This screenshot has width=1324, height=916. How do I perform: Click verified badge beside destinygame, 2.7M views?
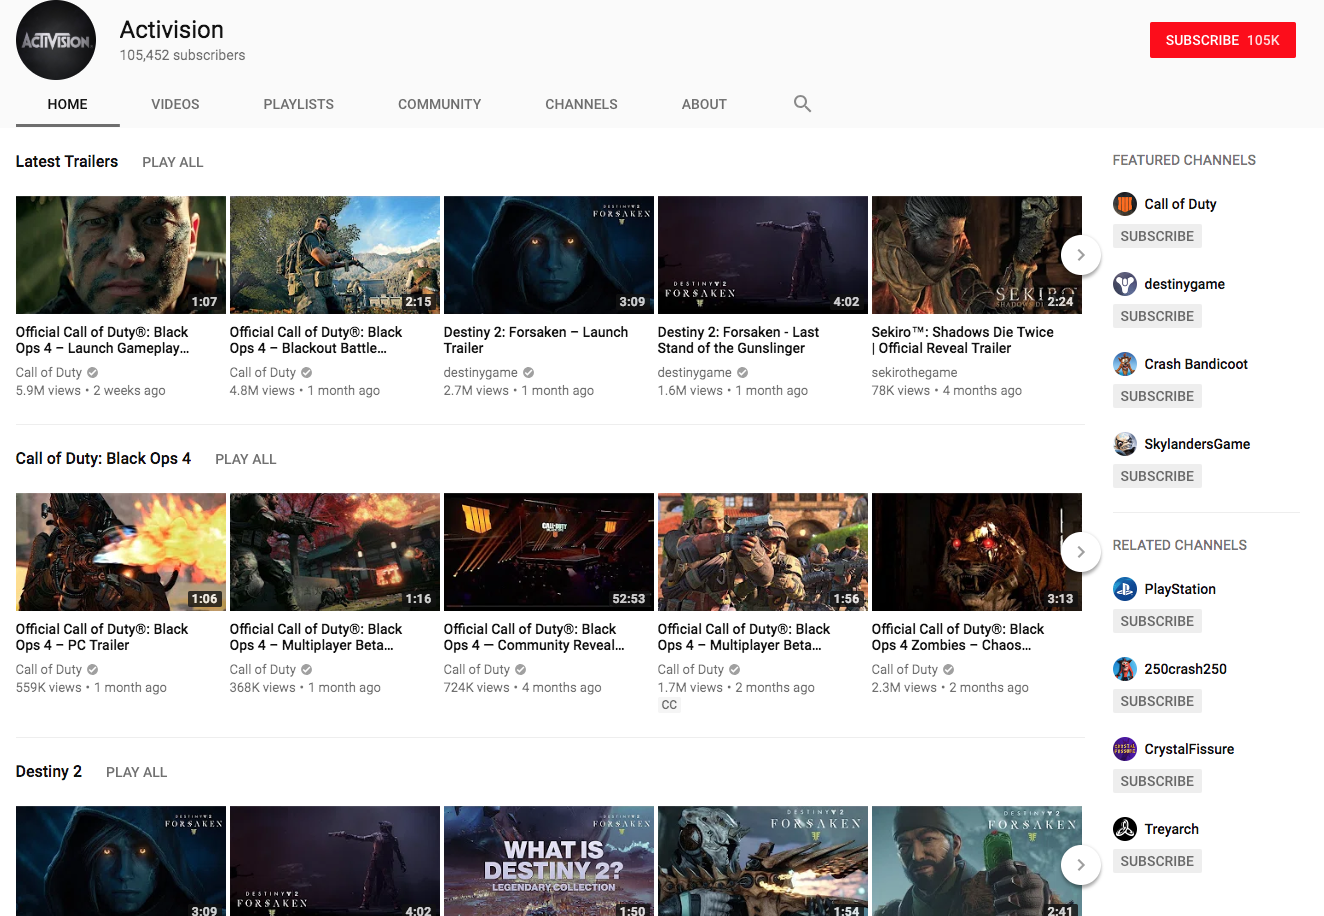point(529,373)
